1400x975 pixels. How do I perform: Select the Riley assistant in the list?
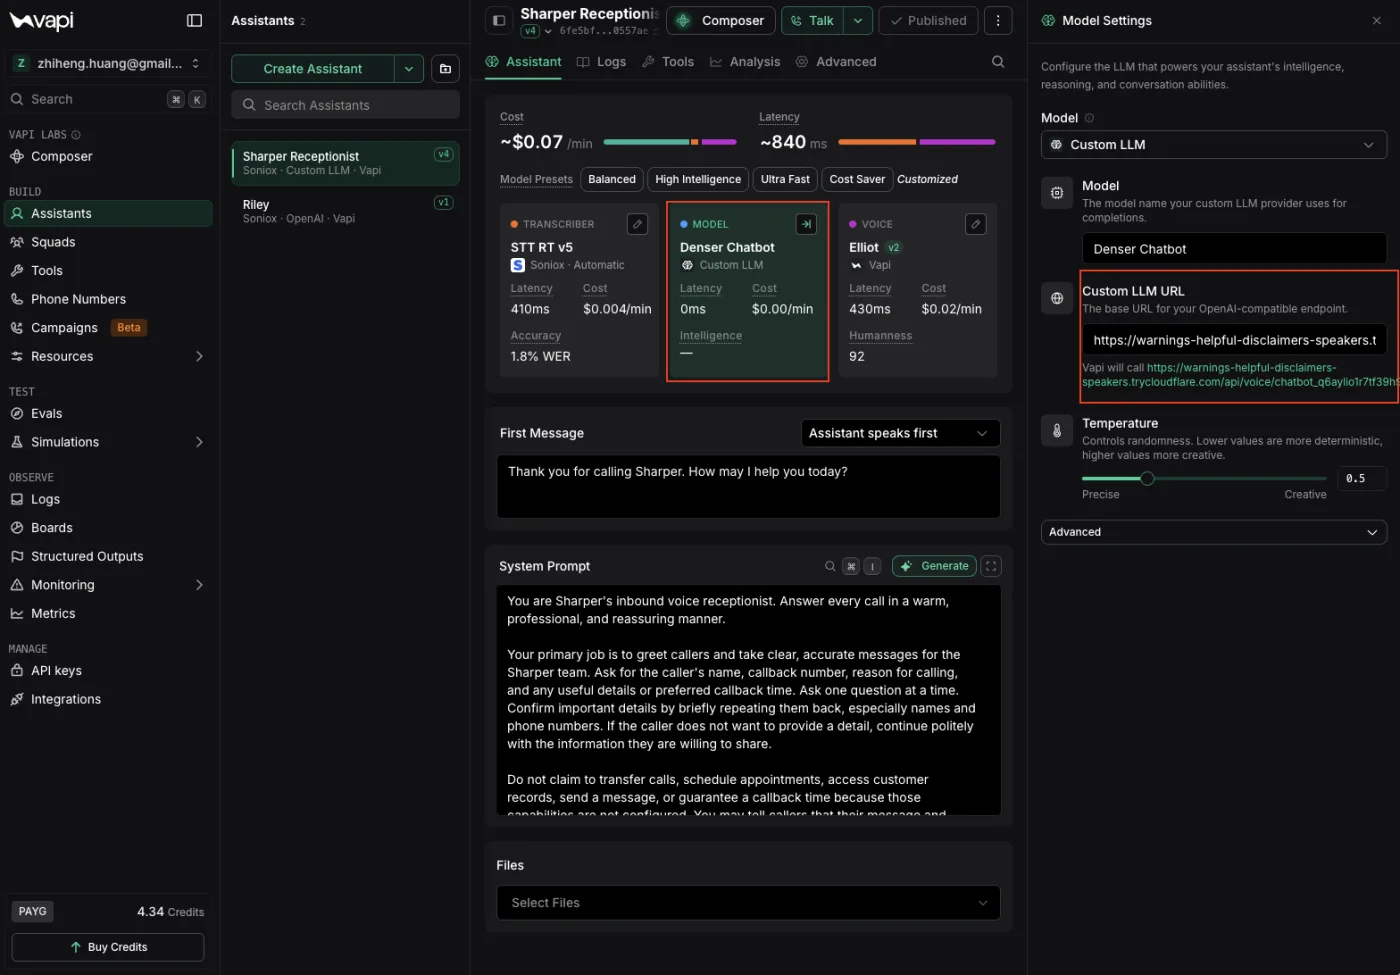point(346,211)
